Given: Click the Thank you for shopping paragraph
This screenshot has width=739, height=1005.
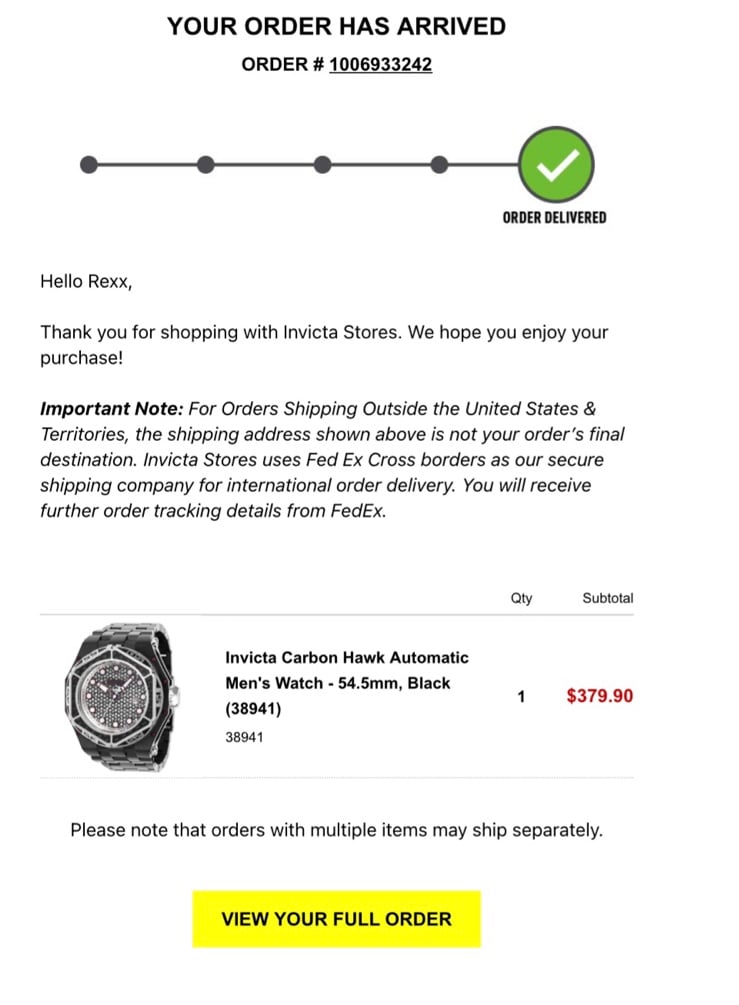Looking at the screenshot, I should 324,345.
